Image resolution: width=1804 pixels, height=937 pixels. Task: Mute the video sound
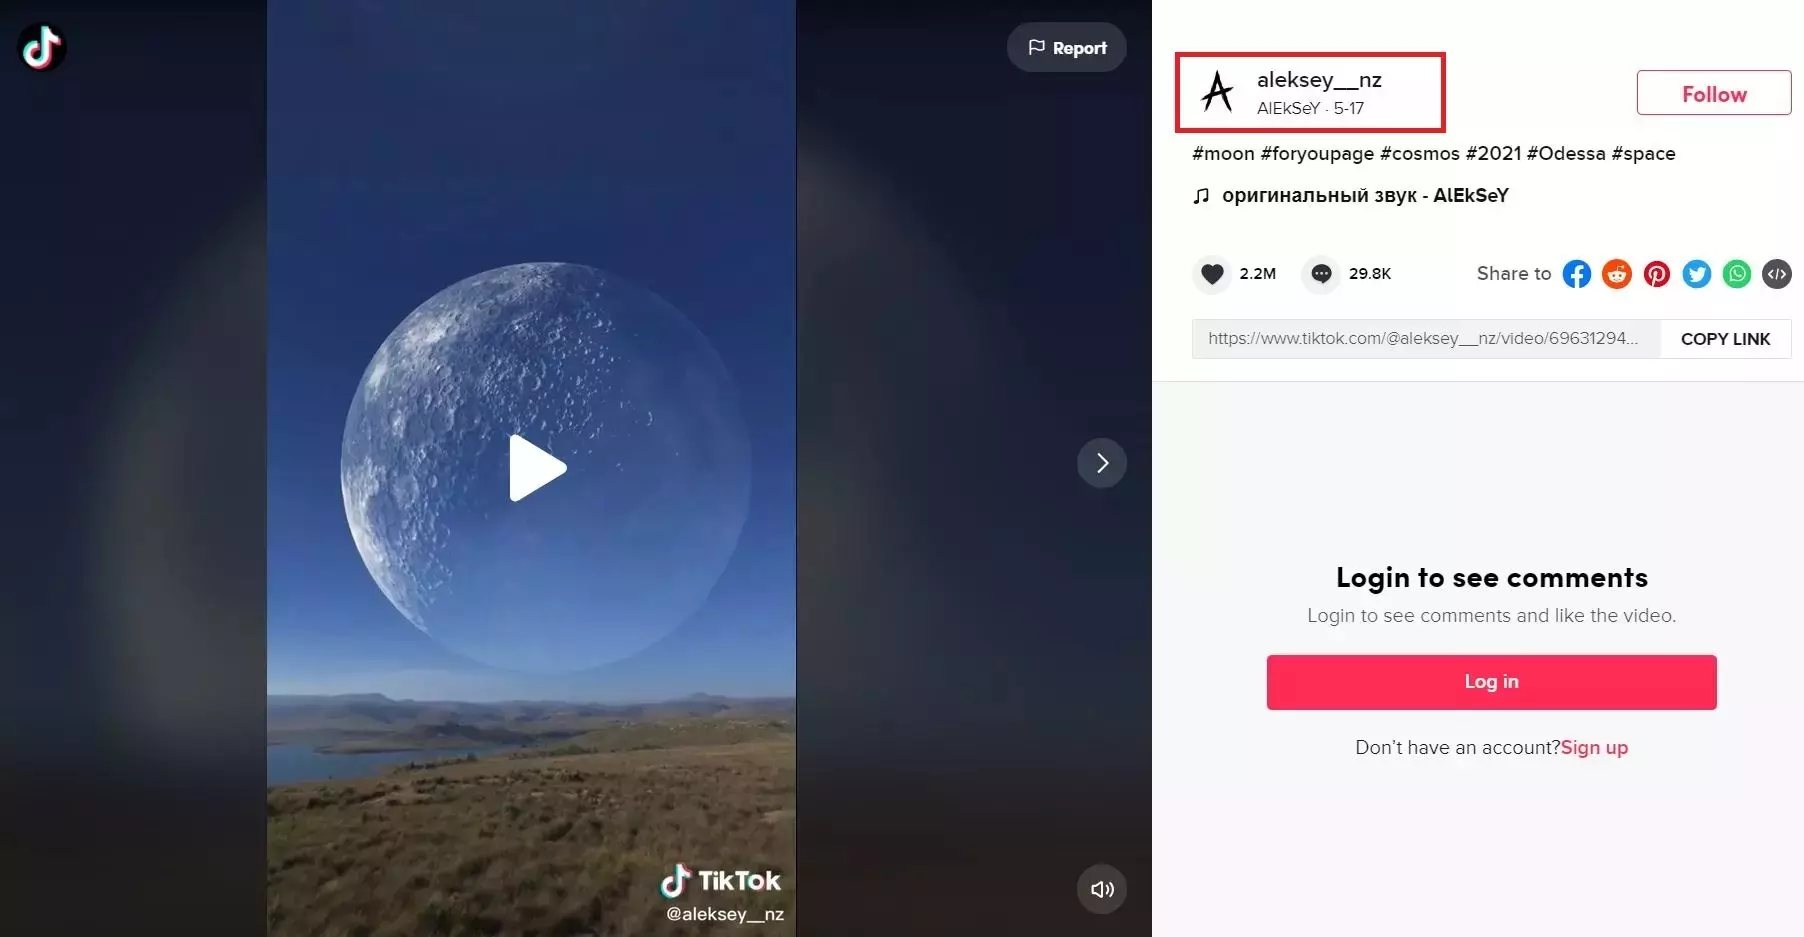pyautogui.click(x=1102, y=889)
